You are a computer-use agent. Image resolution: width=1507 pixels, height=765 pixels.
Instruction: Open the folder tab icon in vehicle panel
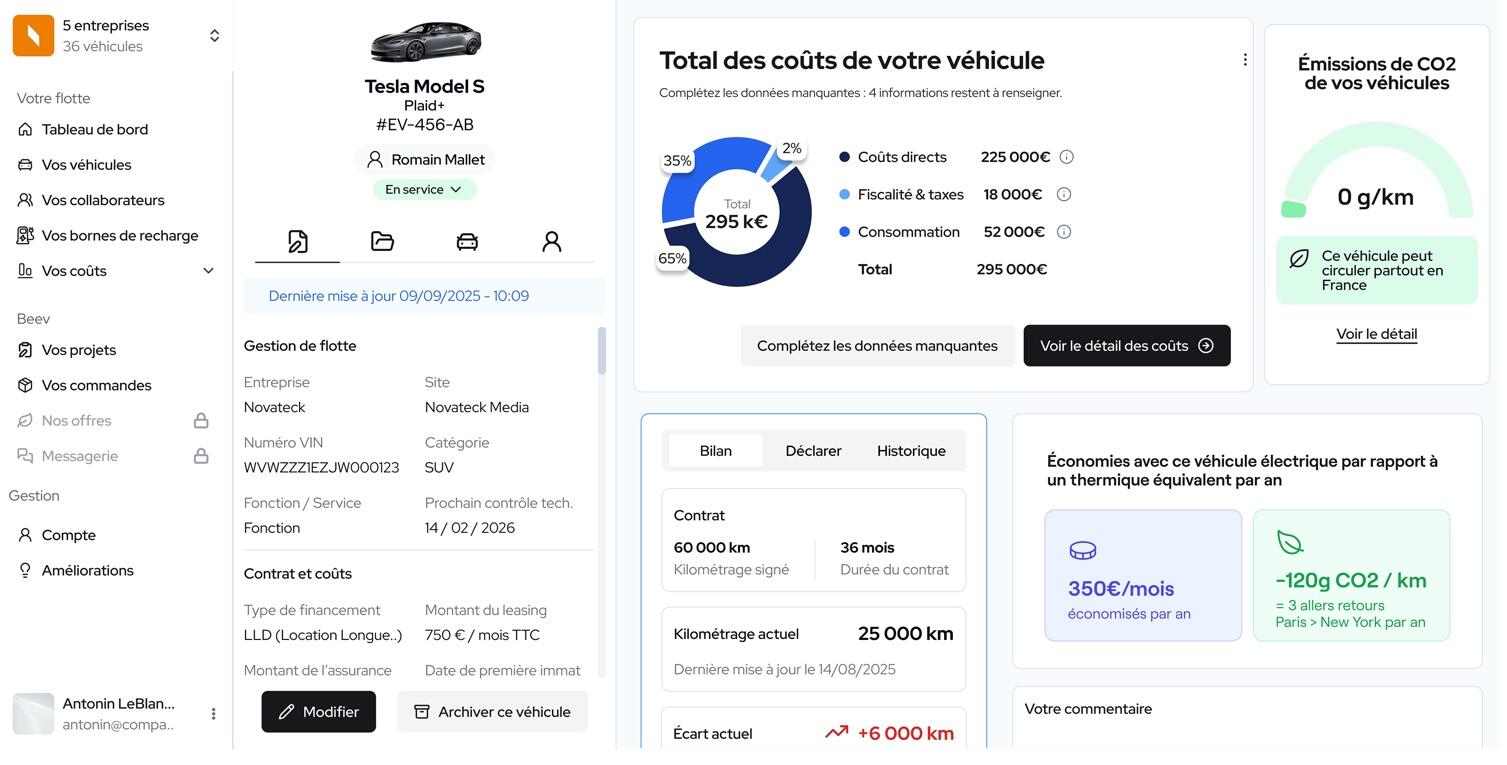pyautogui.click(x=382, y=241)
